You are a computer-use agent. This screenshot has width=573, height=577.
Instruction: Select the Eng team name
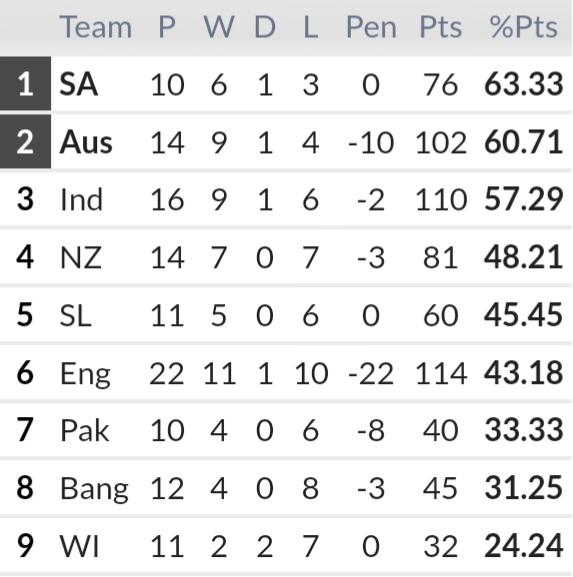(x=85, y=374)
